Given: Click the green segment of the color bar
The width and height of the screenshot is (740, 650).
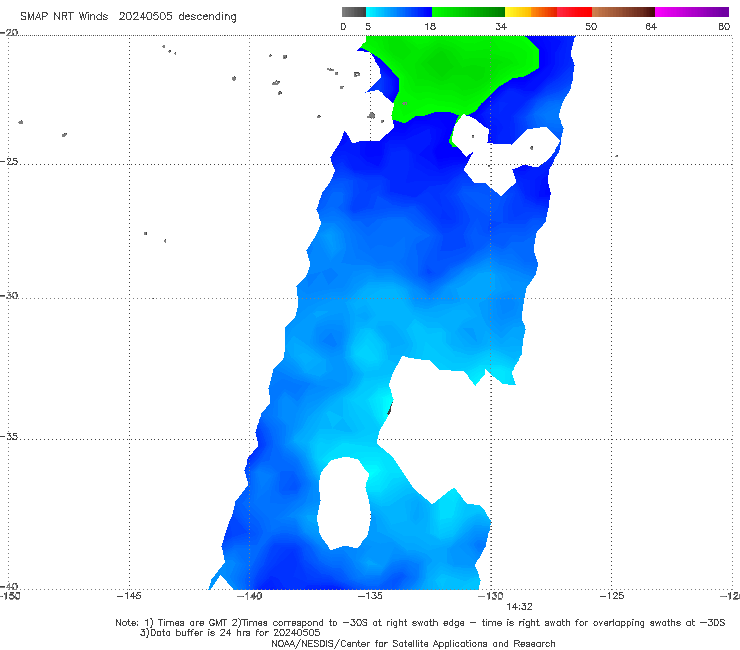Looking at the screenshot, I should (x=468, y=12).
